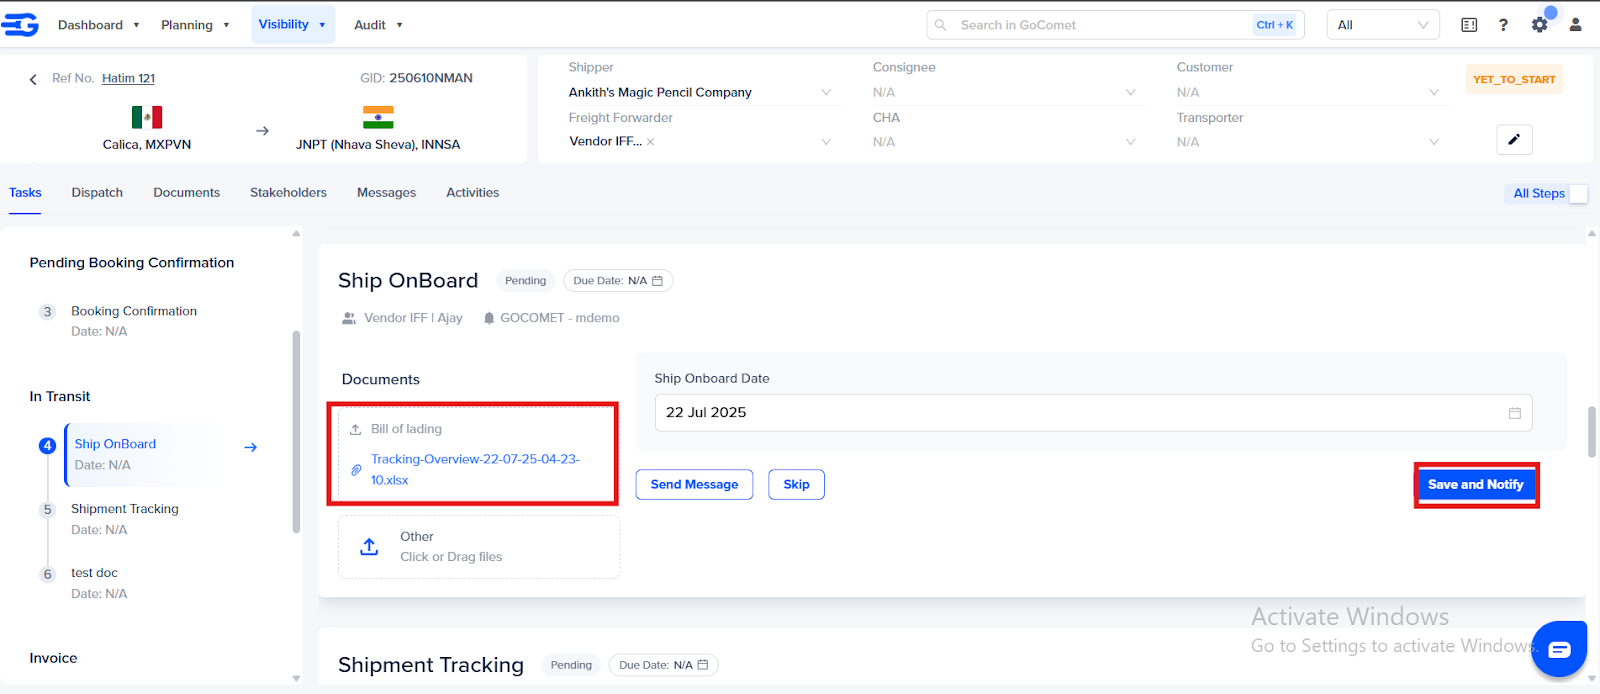Open the Planning menu

(195, 25)
